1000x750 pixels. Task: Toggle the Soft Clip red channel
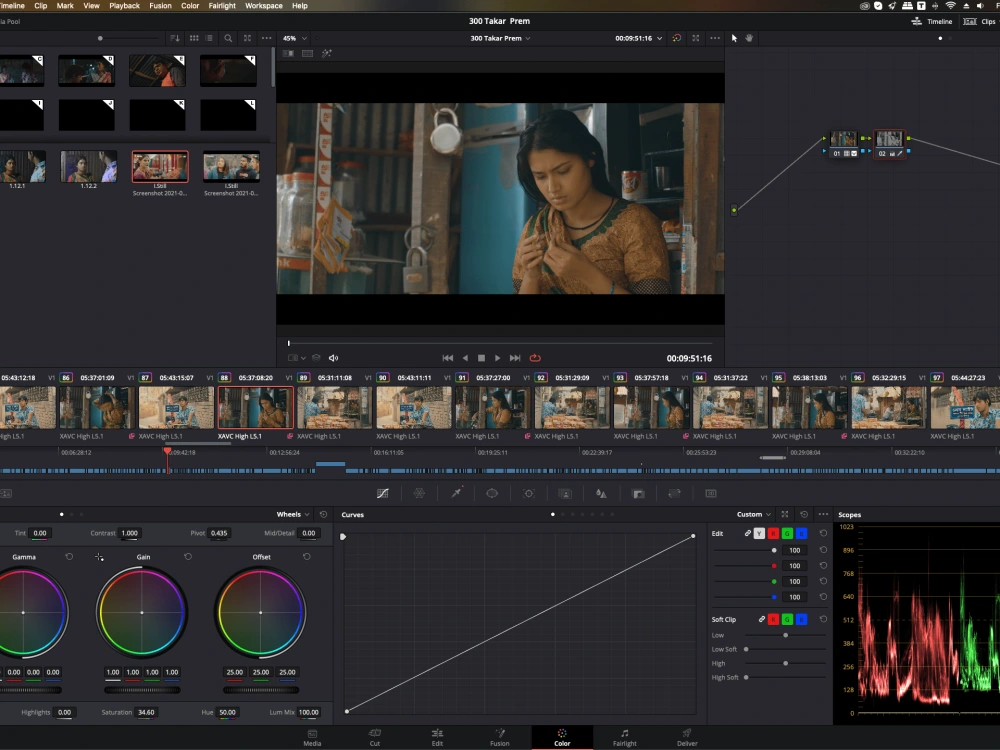pos(773,619)
